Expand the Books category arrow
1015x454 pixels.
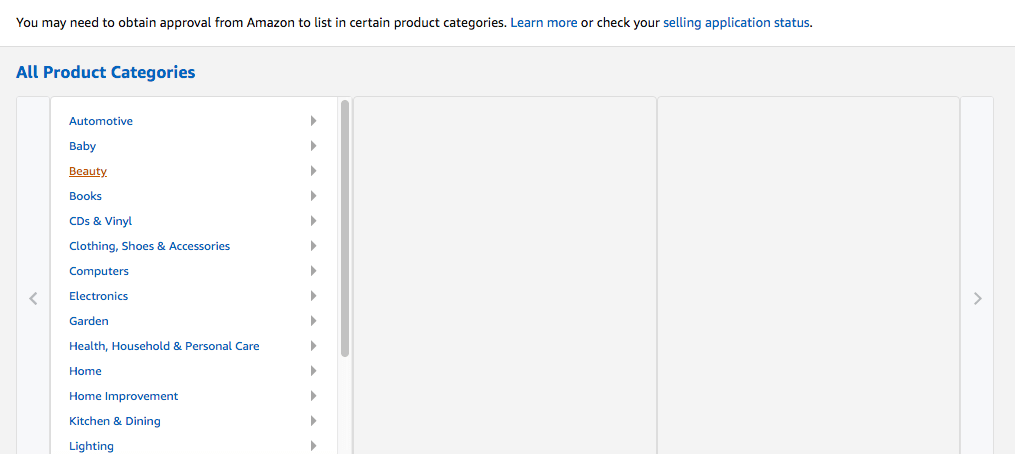[x=313, y=196]
